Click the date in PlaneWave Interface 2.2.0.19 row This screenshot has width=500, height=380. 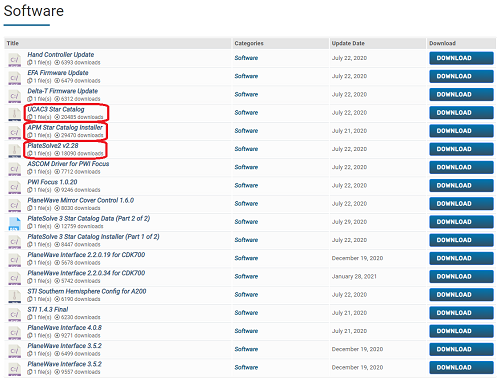pyautogui.click(x=357, y=258)
